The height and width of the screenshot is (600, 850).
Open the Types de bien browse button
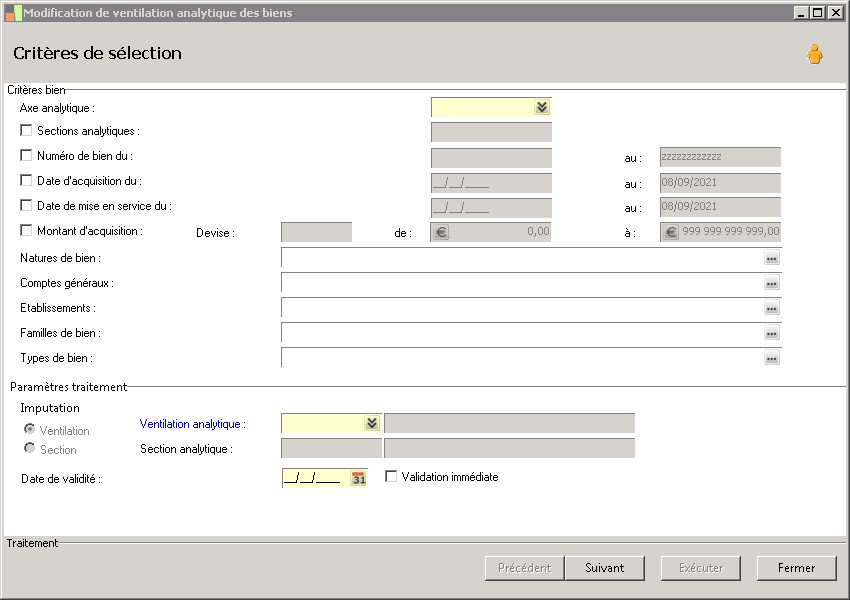771,358
